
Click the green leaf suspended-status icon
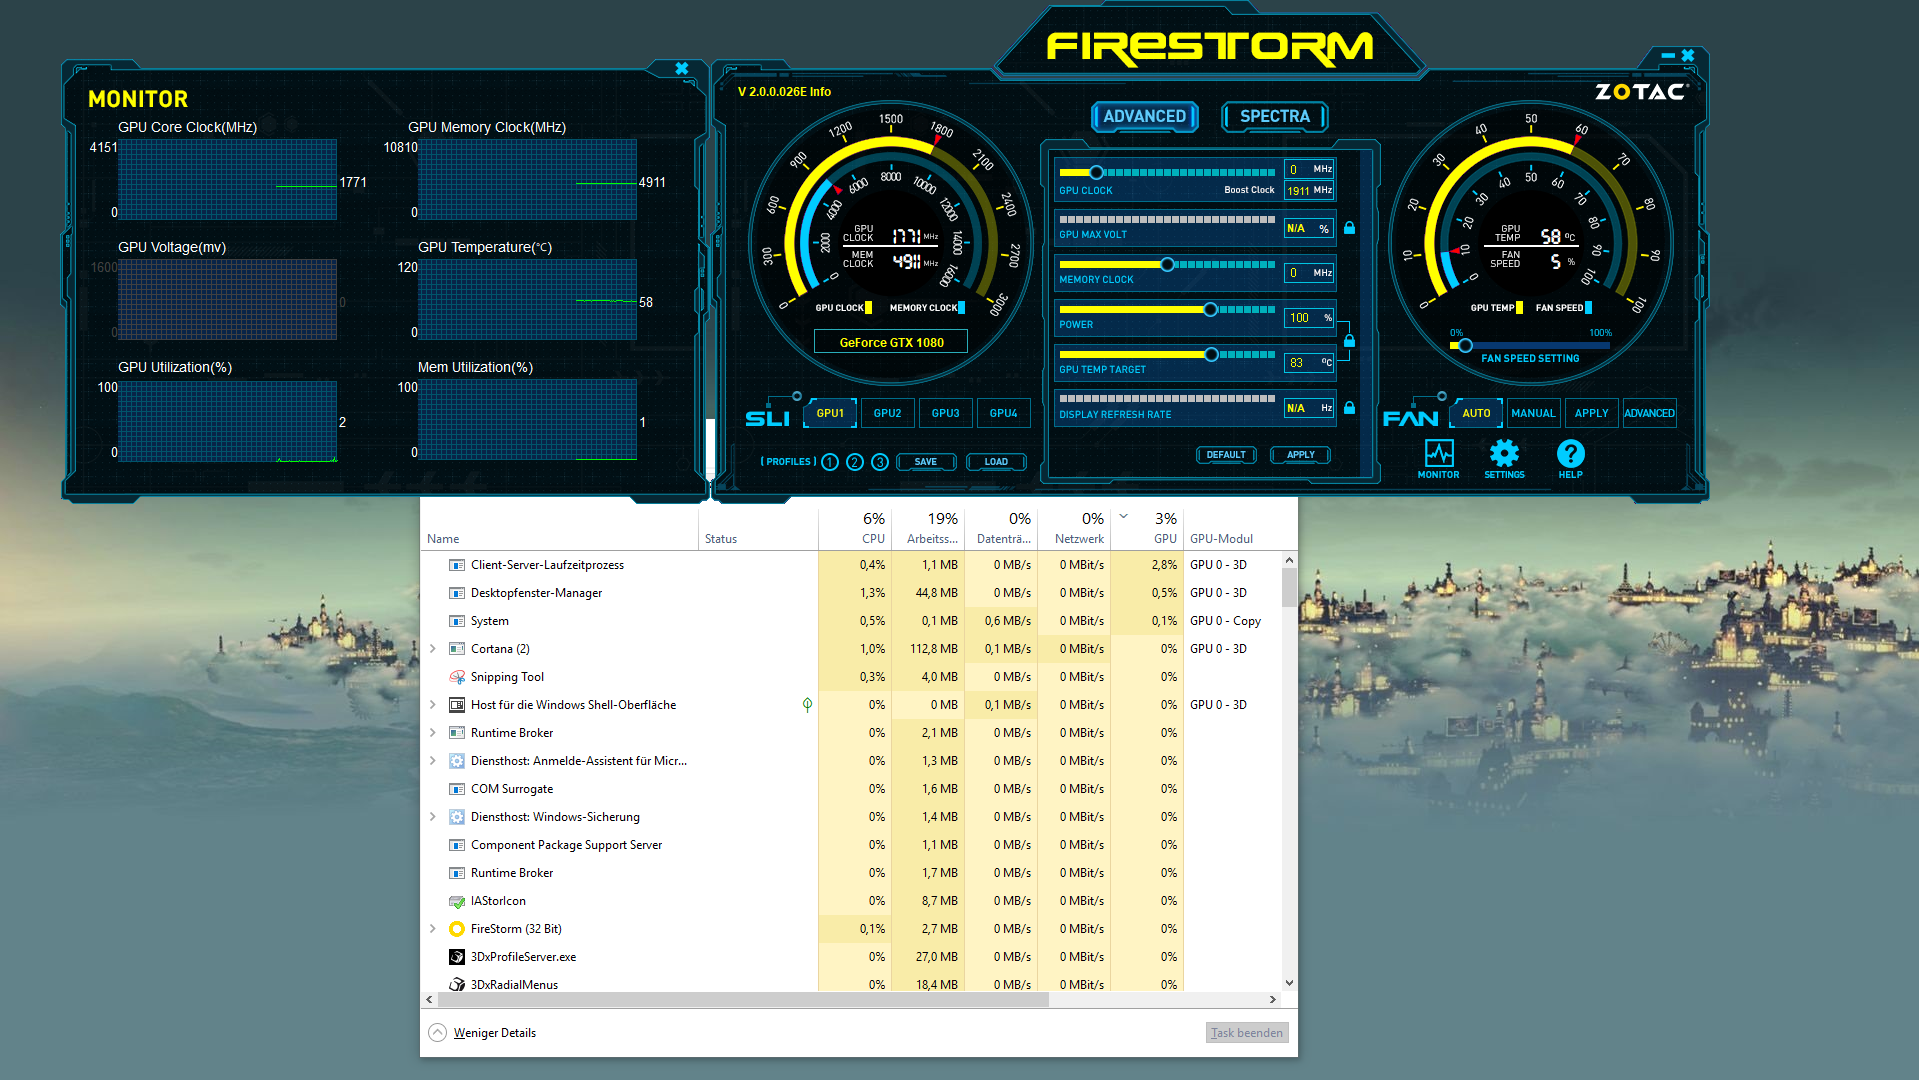[807, 705]
